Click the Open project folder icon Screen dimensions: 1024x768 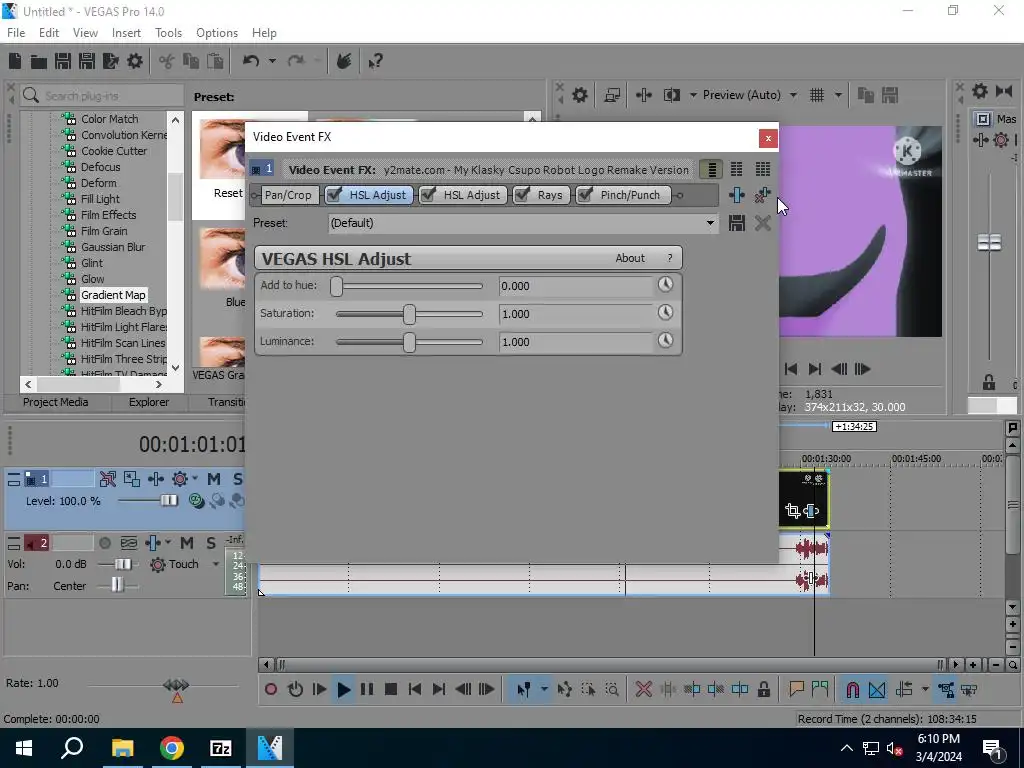(x=39, y=61)
